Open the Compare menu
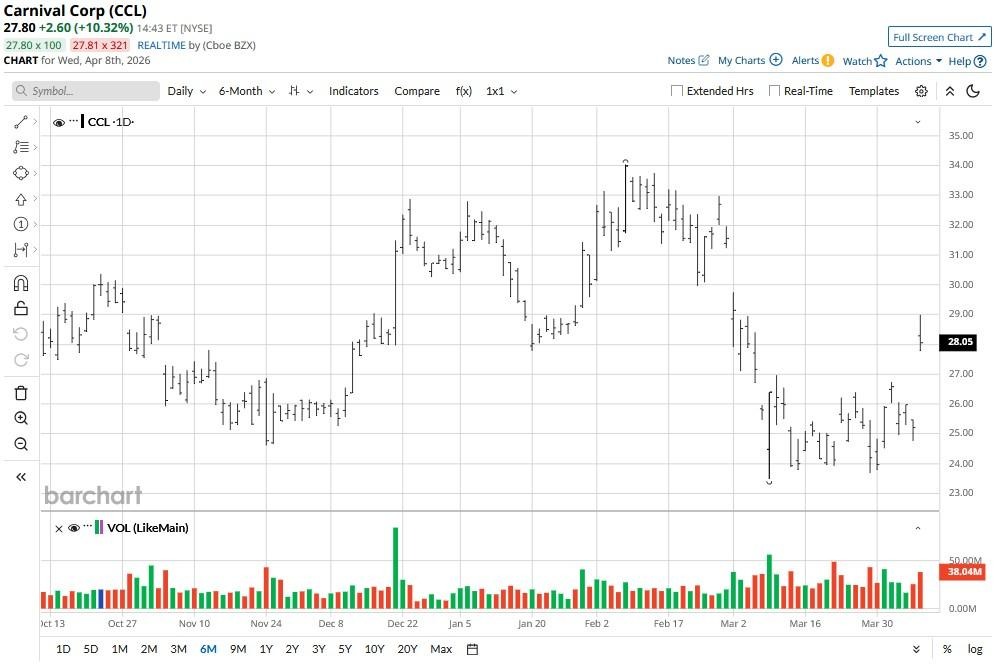This screenshot has height=666, width=995. tap(417, 91)
